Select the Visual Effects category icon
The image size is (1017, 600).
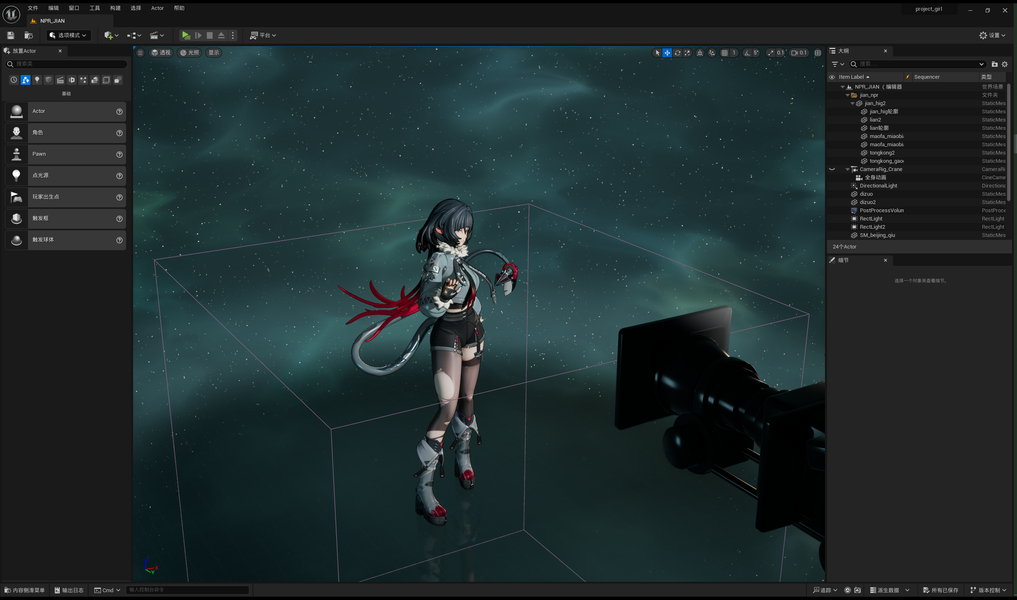tap(83, 80)
